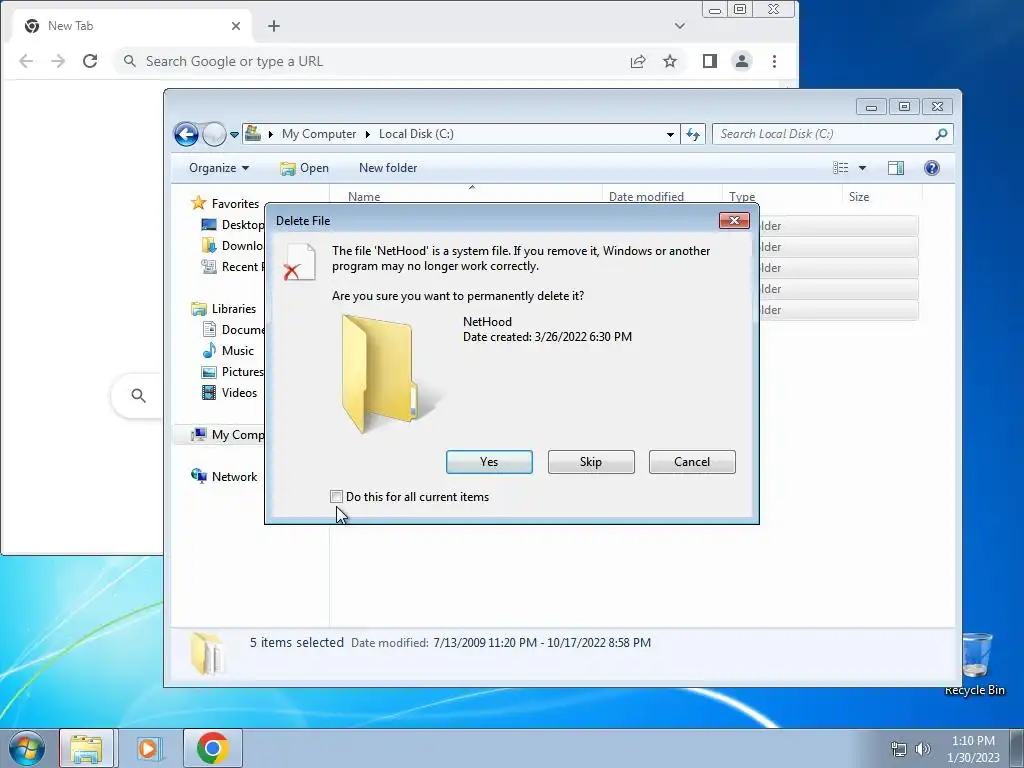Cancel the Delete File dialog
This screenshot has width=1024, height=768.
click(692, 462)
